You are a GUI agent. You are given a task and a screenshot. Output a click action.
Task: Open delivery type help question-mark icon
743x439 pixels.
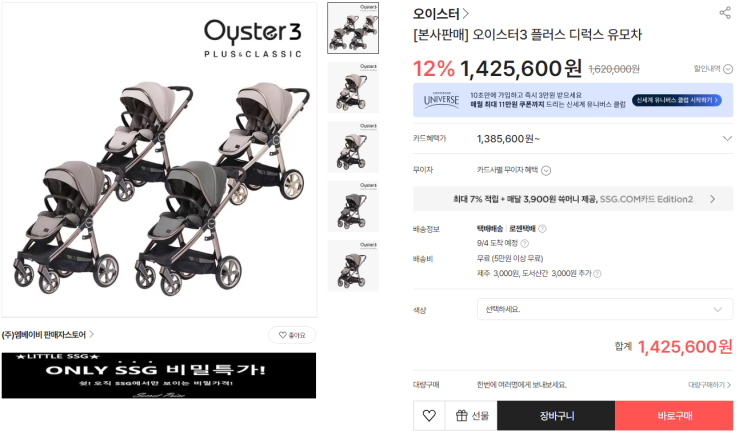(x=543, y=229)
